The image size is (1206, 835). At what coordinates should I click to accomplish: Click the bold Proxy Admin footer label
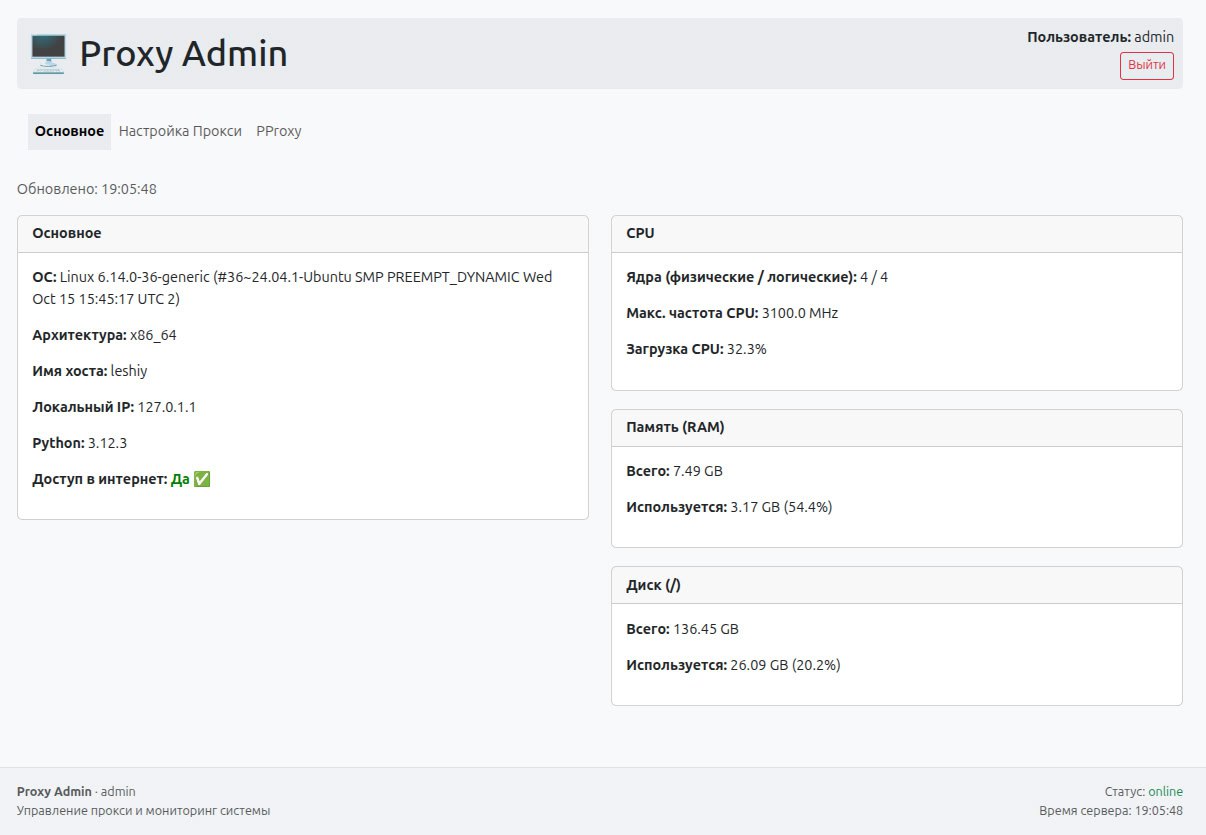click(54, 792)
